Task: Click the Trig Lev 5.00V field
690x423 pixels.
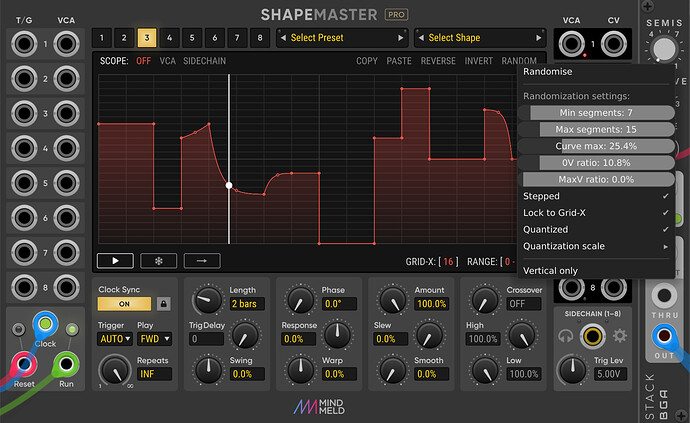Action: pyautogui.click(x=610, y=374)
